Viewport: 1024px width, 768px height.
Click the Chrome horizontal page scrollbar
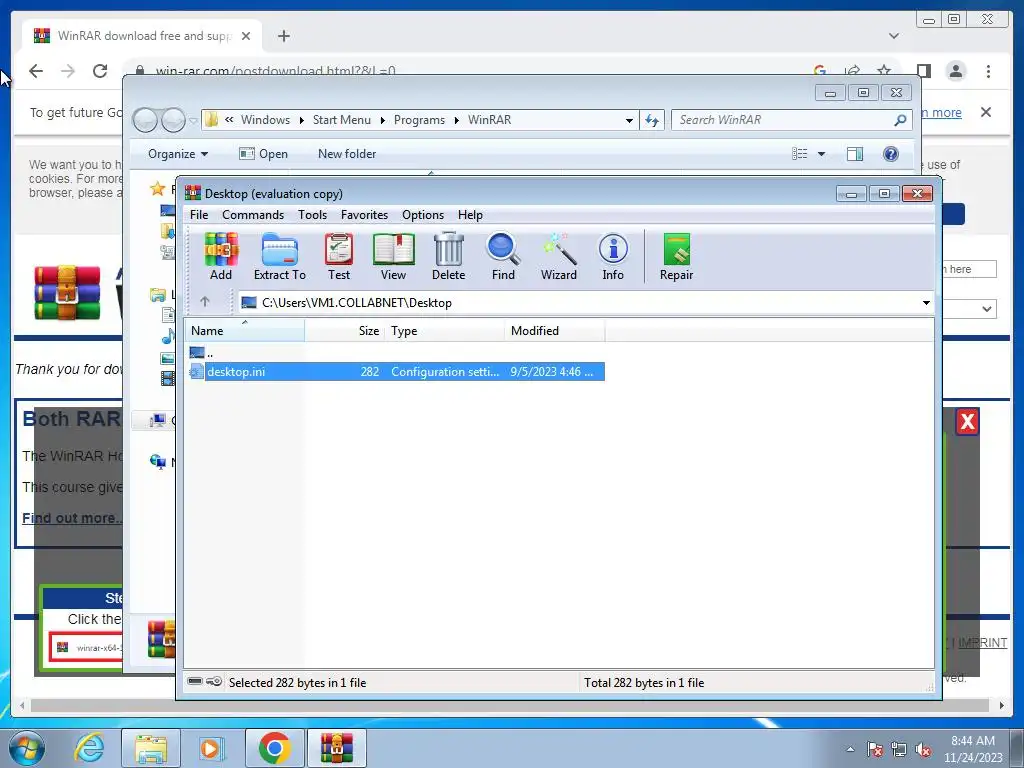click(x=510, y=705)
